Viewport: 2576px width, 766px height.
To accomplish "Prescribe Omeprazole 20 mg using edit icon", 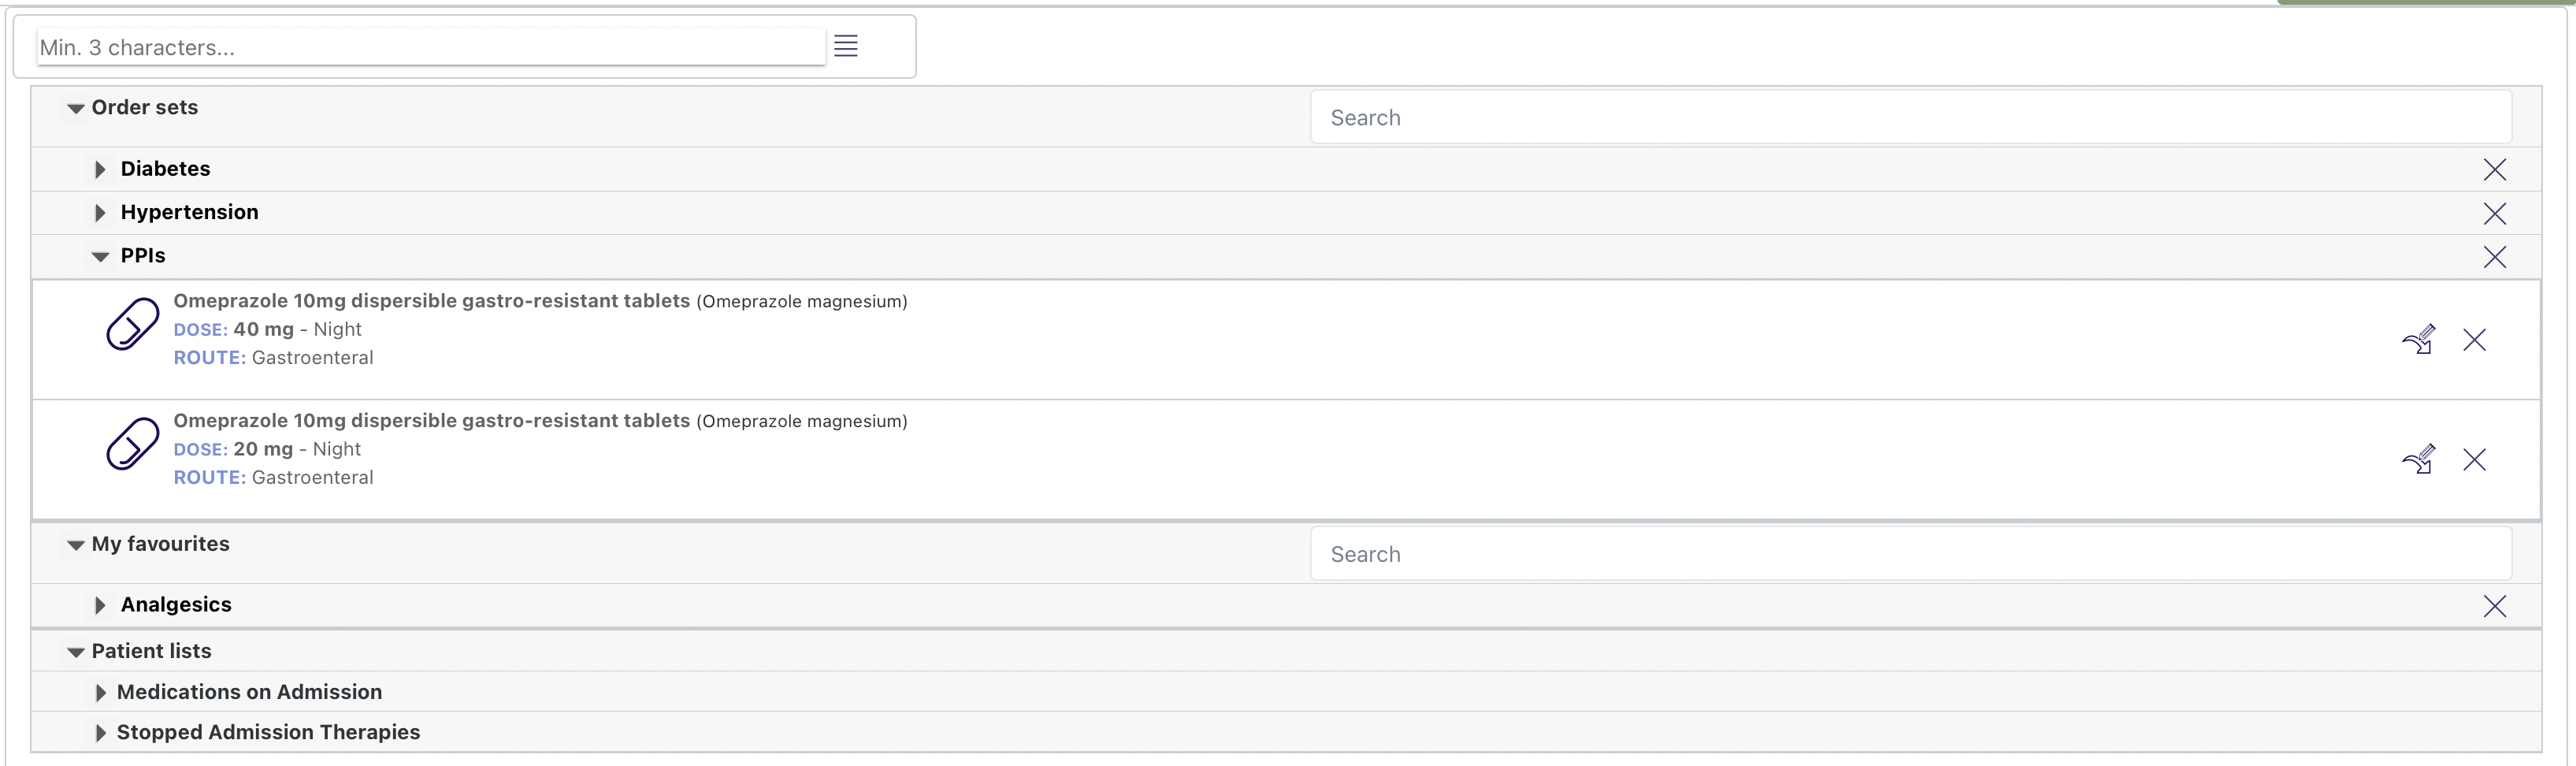I will click(x=2418, y=460).
